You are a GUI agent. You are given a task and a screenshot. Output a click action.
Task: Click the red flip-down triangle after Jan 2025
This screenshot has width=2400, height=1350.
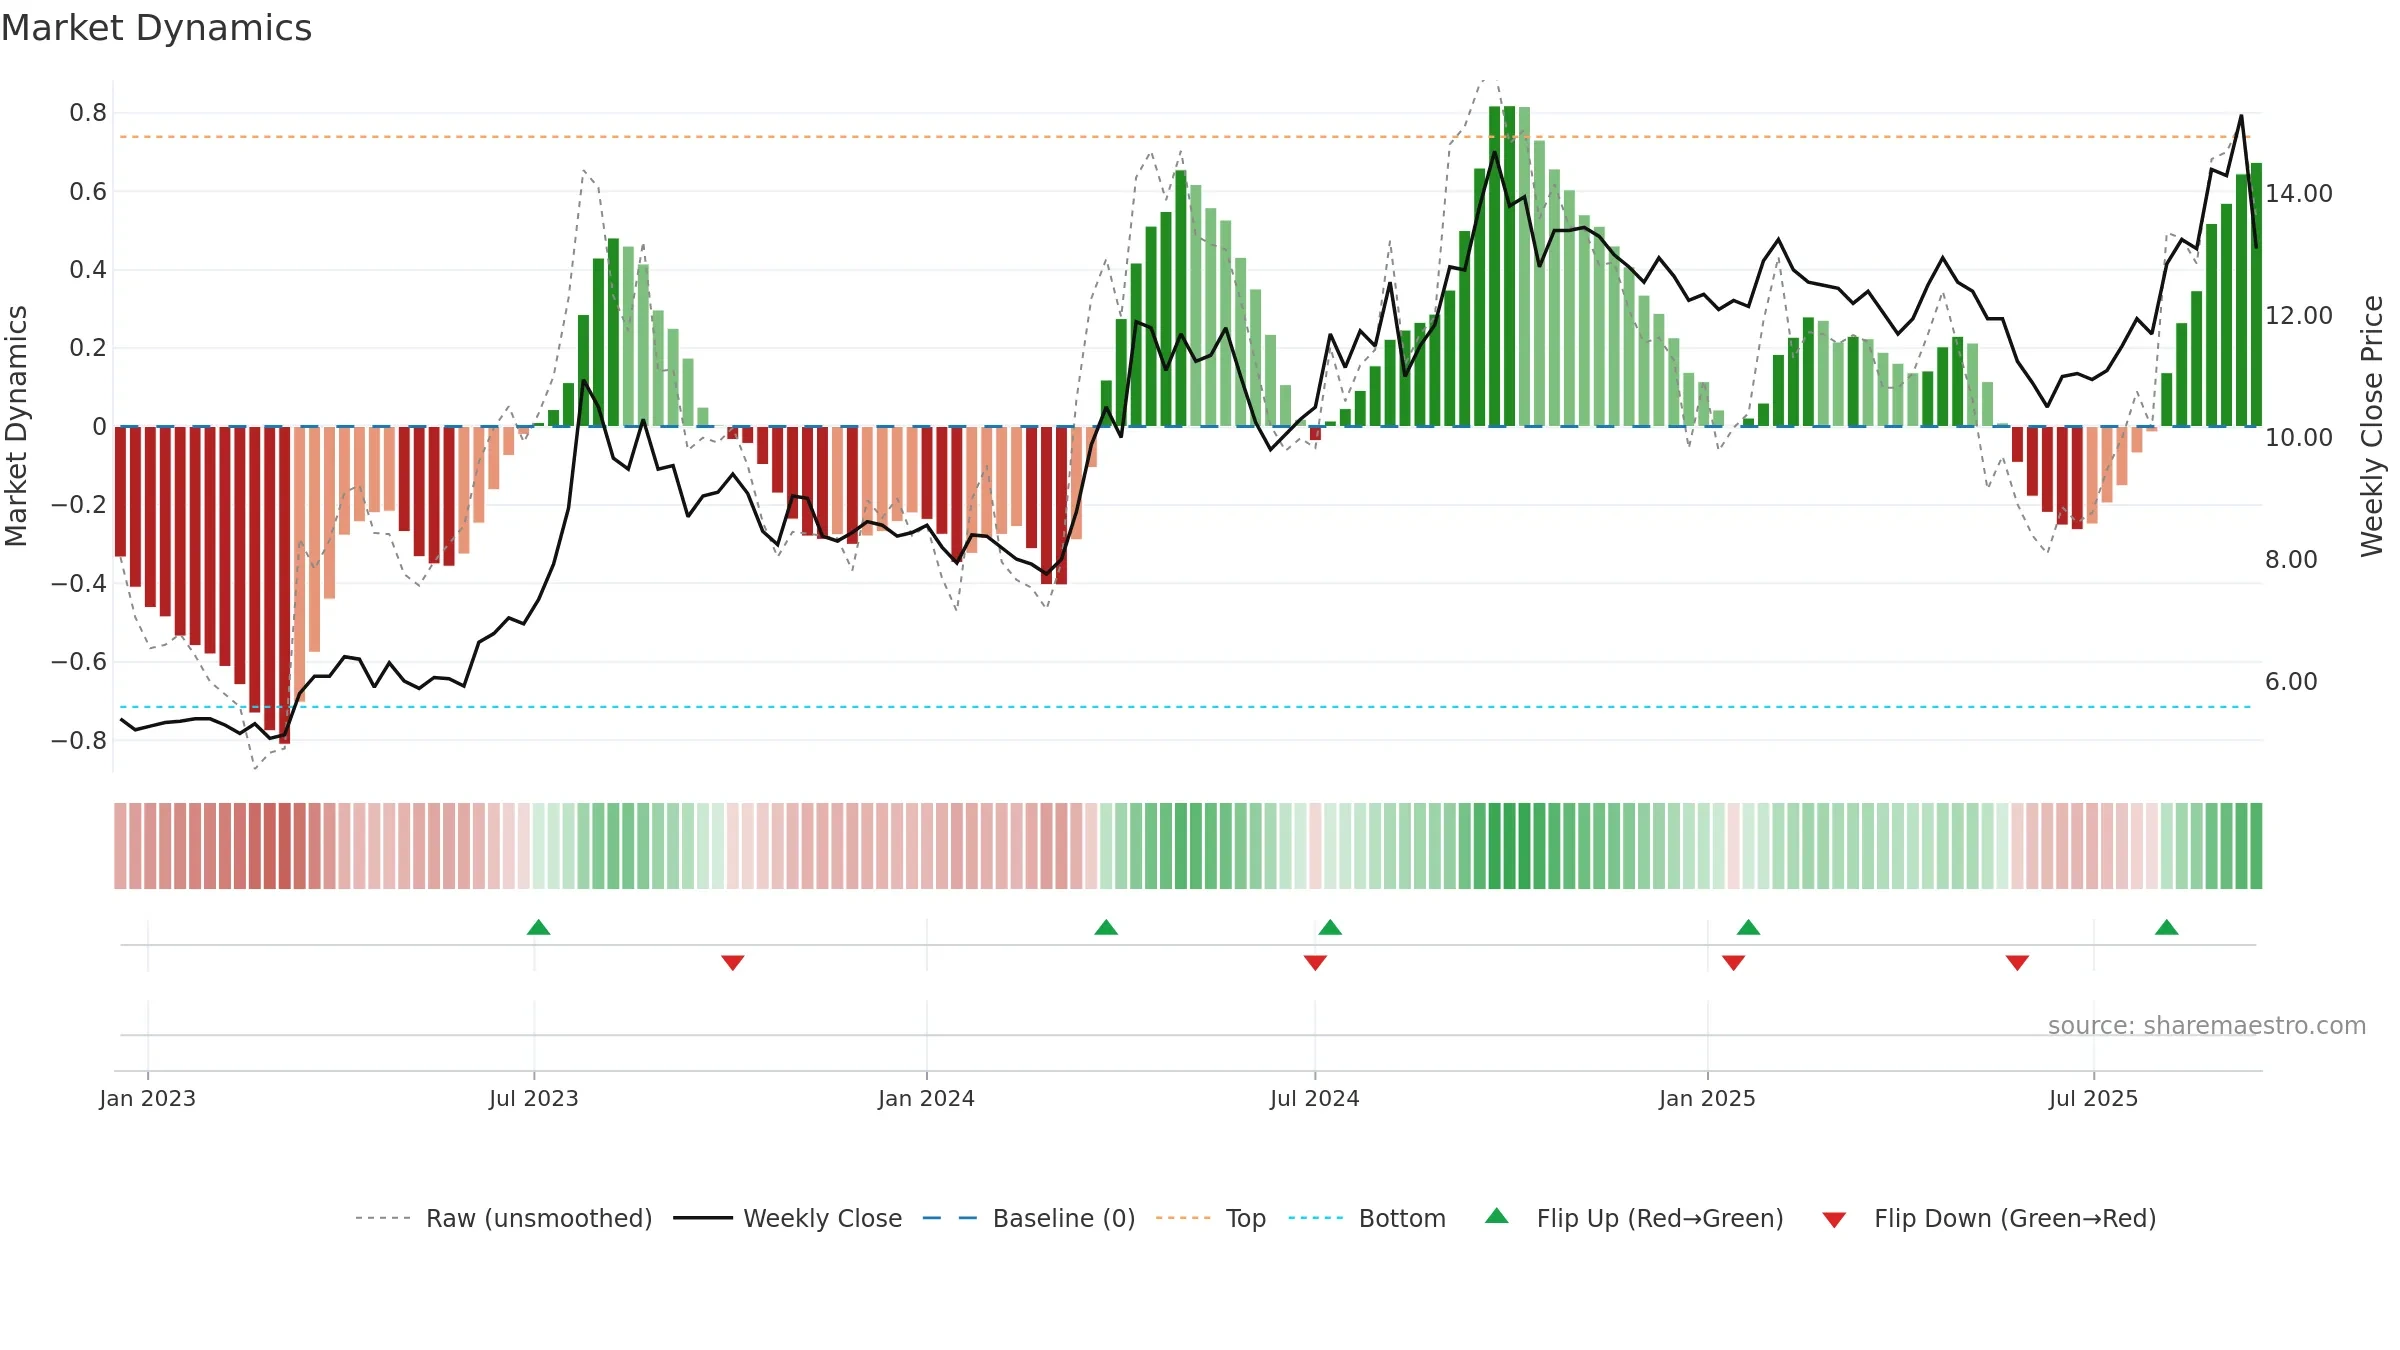click(1734, 962)
